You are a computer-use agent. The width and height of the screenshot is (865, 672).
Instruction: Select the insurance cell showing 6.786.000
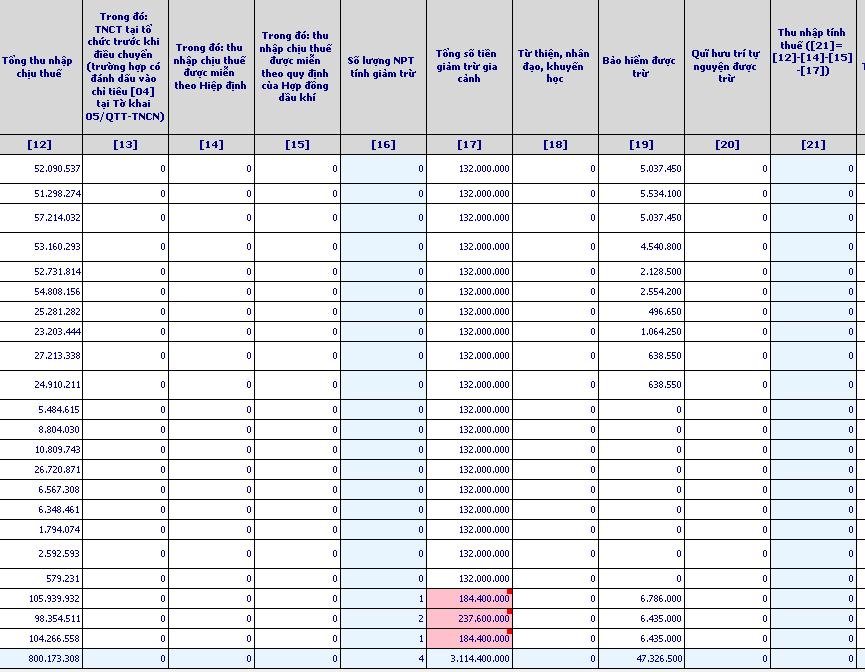(x=641, y=598)
